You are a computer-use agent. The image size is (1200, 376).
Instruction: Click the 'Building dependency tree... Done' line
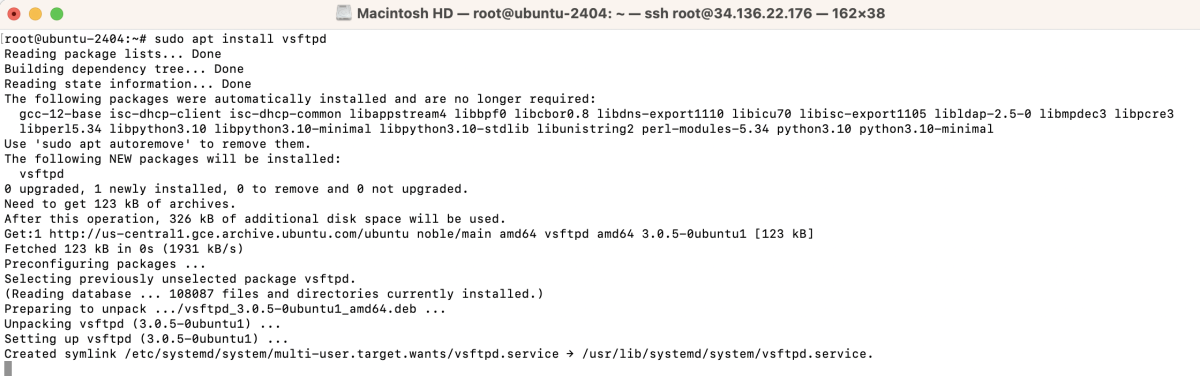click(124, 69)
